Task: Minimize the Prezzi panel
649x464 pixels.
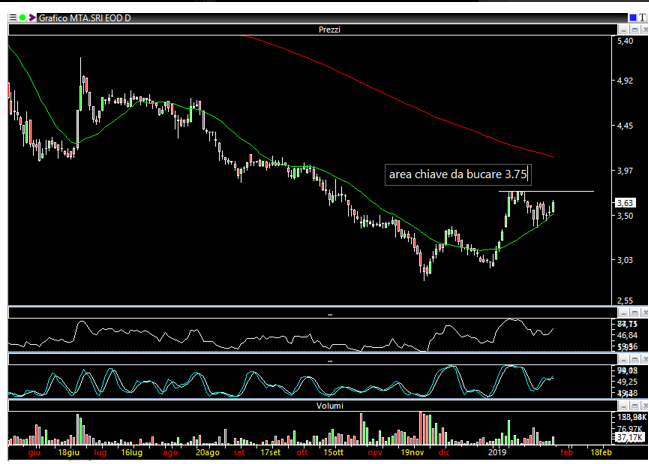Action: click(624, 30)
